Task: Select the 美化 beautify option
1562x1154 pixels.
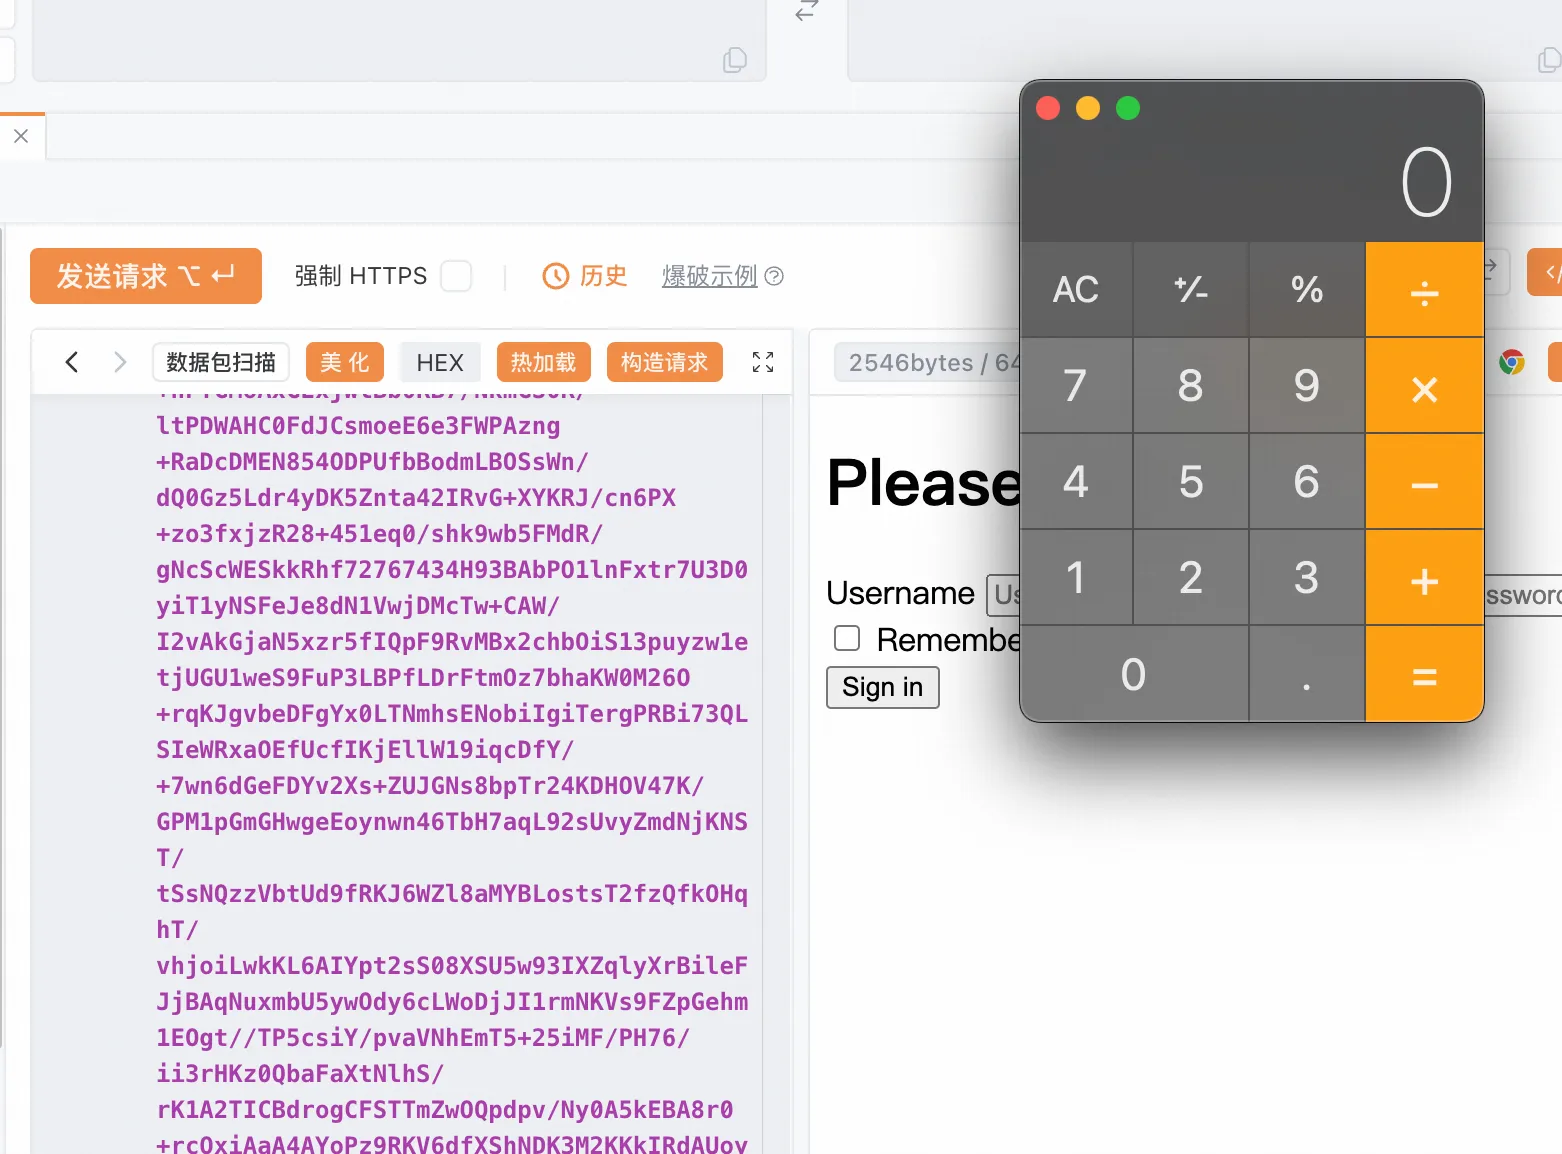Action: (x=345, y=362)
